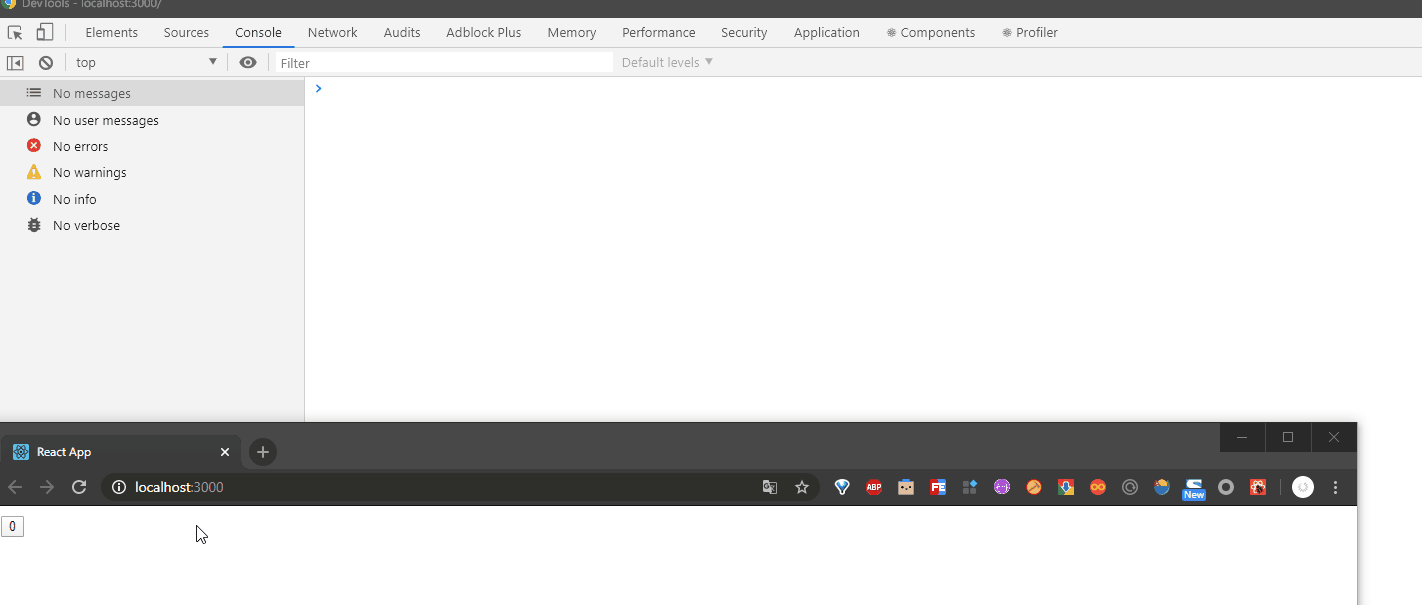
Task: Open the Adblock Plus panel tab
Action: [484, 32]
